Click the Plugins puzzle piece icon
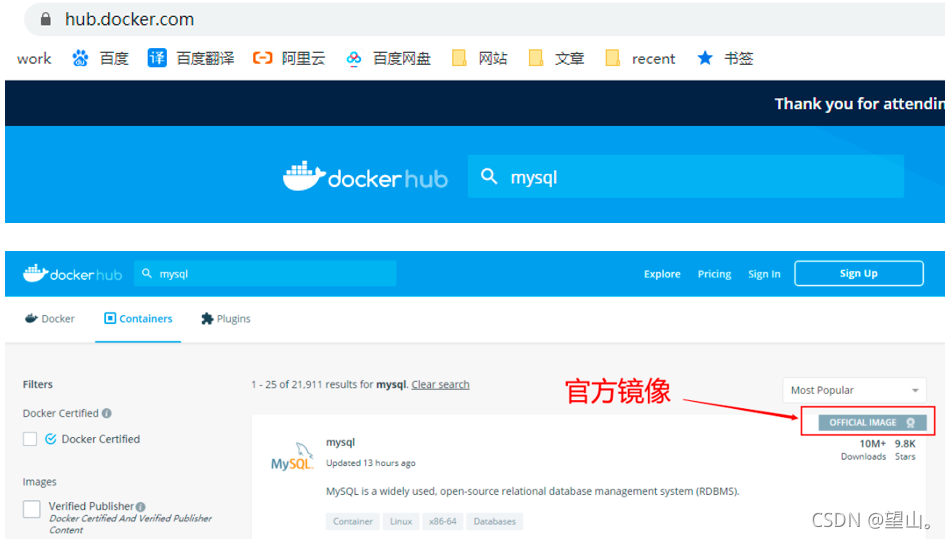 [x=207, y=318]
